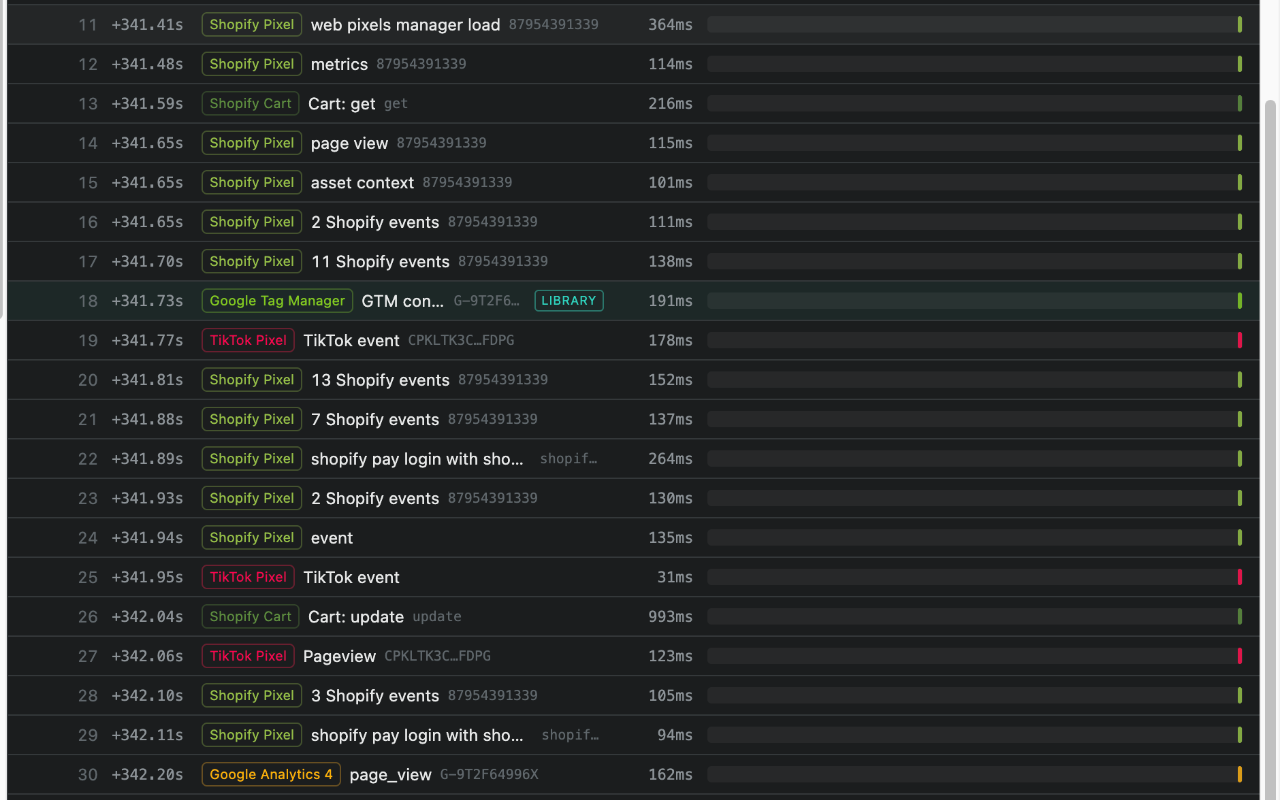
Task: Select the TikTok "Pageview" event name
Action: pyautogui.click(x=339, y=656)
